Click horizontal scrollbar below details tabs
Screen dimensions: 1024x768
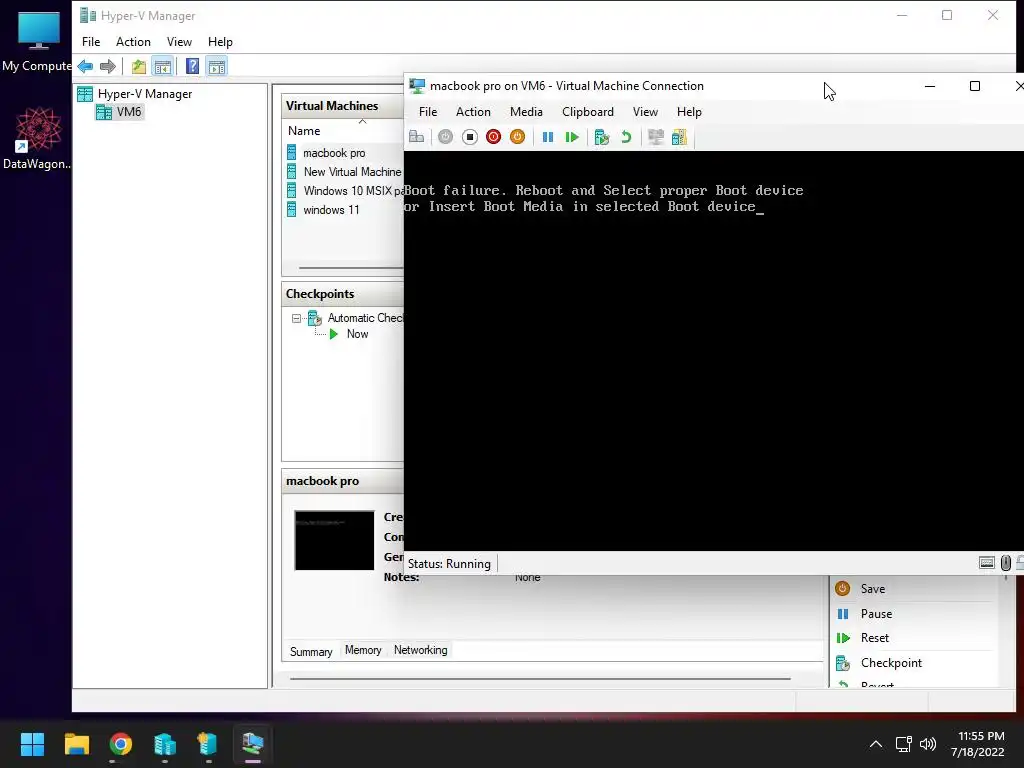click(540, 679)
